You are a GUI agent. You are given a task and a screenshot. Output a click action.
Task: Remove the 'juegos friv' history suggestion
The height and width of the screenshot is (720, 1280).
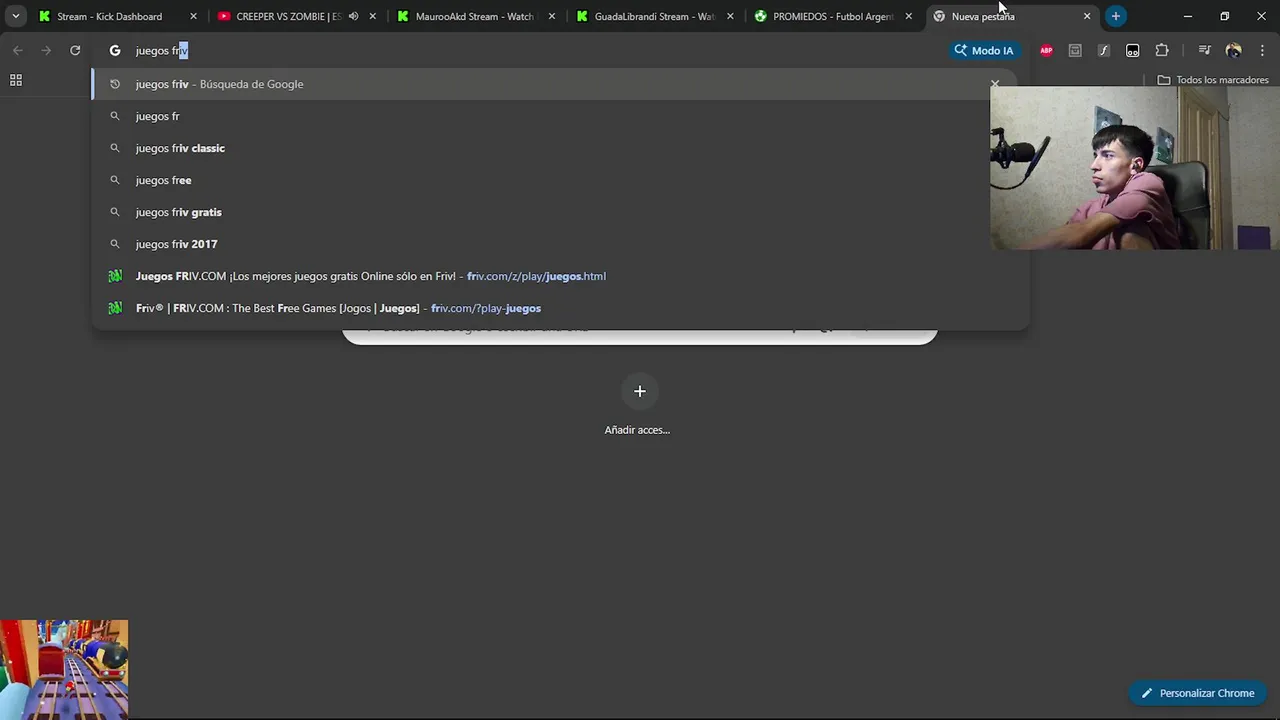click(995, 84)
